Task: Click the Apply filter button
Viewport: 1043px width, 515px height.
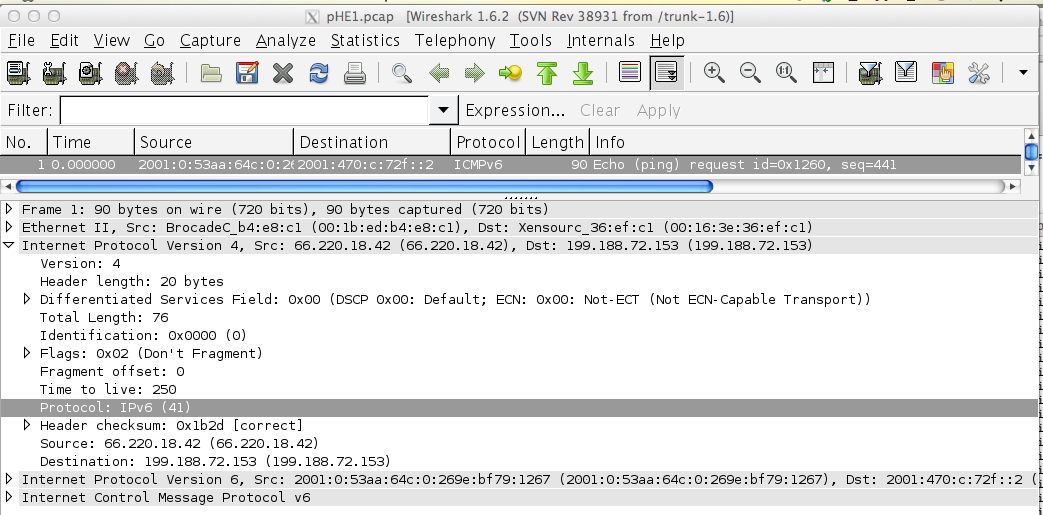Action: click(x=659, y=110)
